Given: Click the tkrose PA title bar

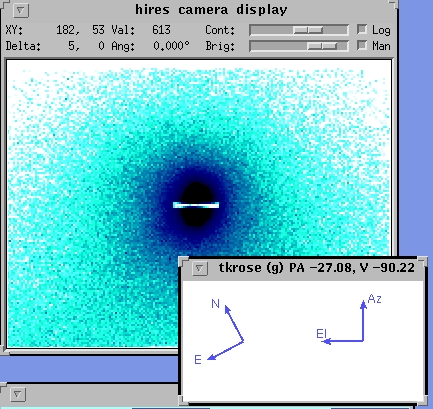Looking at the screenshot, I should pos(316,268).
